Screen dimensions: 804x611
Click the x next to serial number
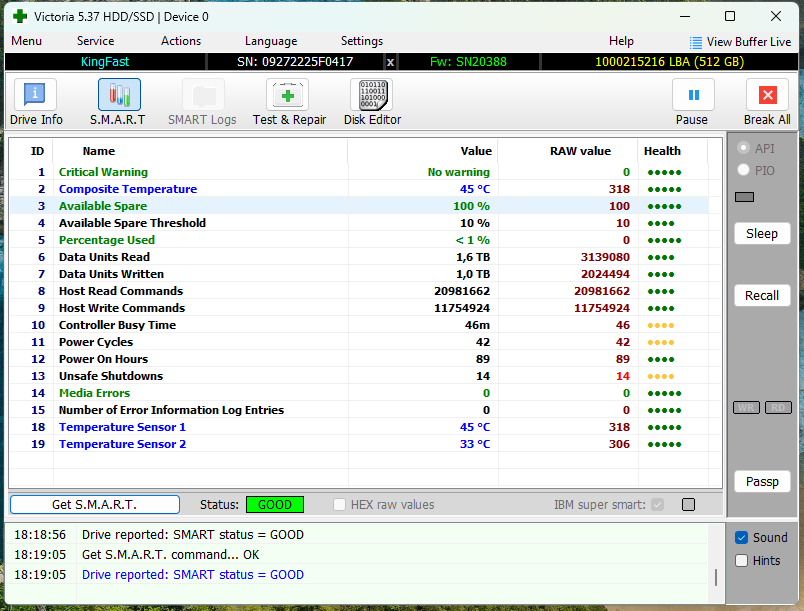[x=390, y=62]
